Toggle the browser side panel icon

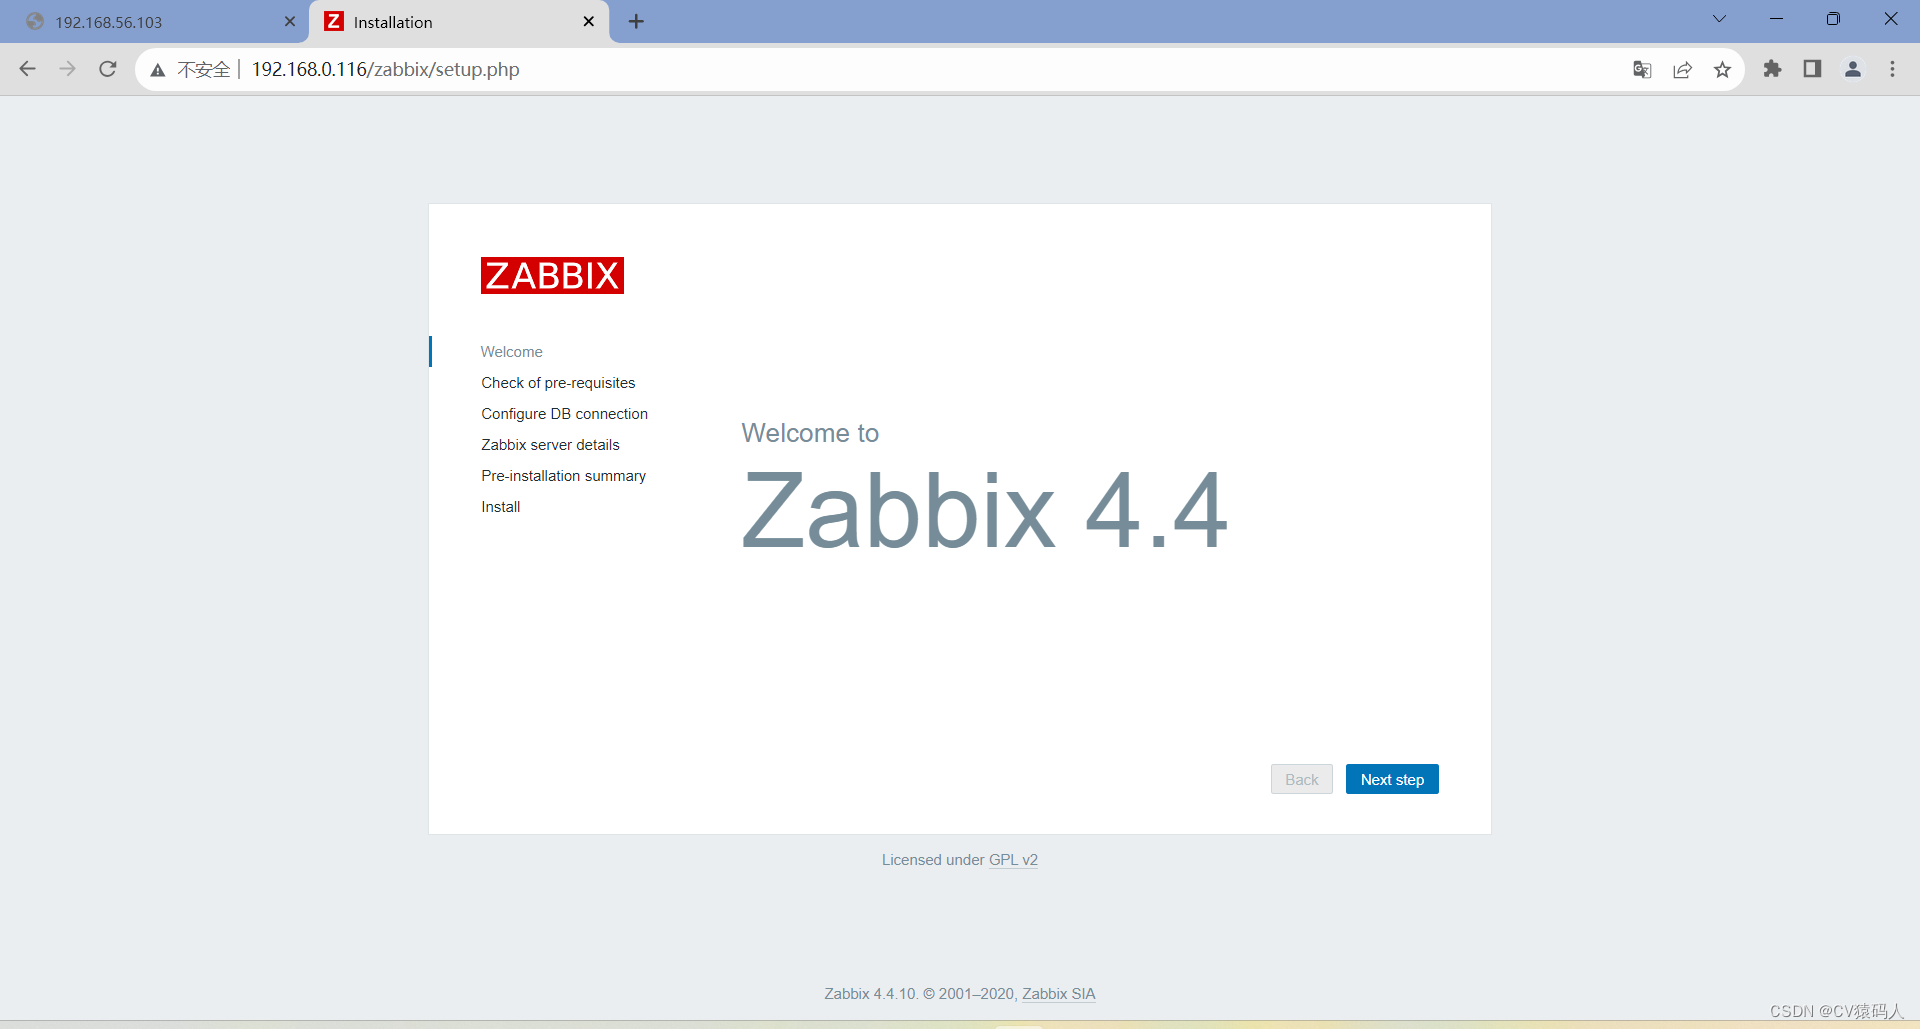click(1812, 69)
